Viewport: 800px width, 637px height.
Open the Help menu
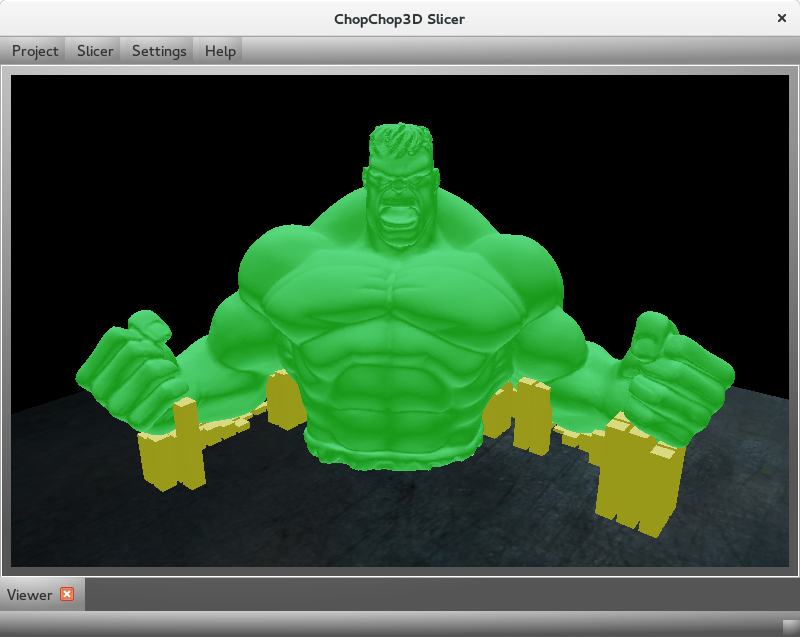coord(220,51)
